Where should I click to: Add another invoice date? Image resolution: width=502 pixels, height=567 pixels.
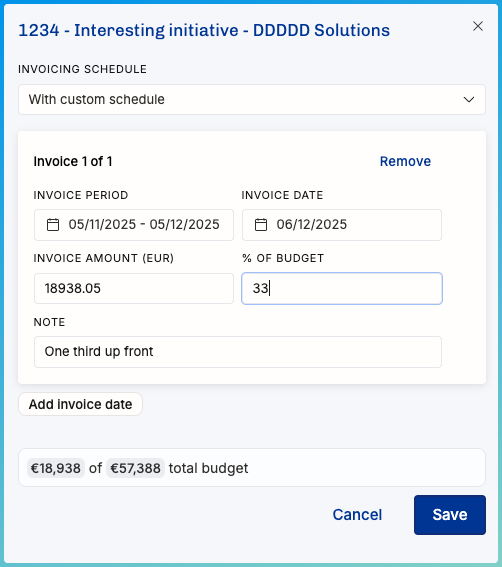point(80,404)
